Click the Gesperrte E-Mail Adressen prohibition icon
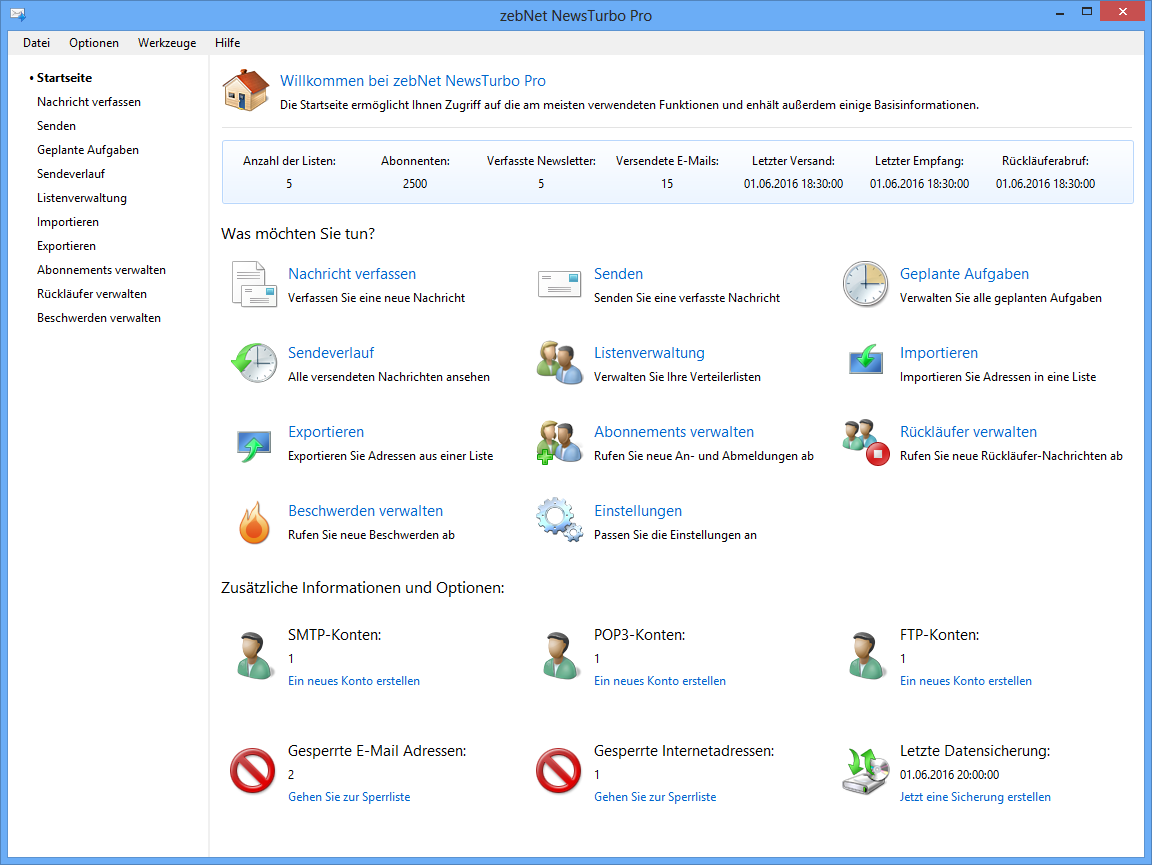This screenshot has height=865, width=1152. point(253,771)
